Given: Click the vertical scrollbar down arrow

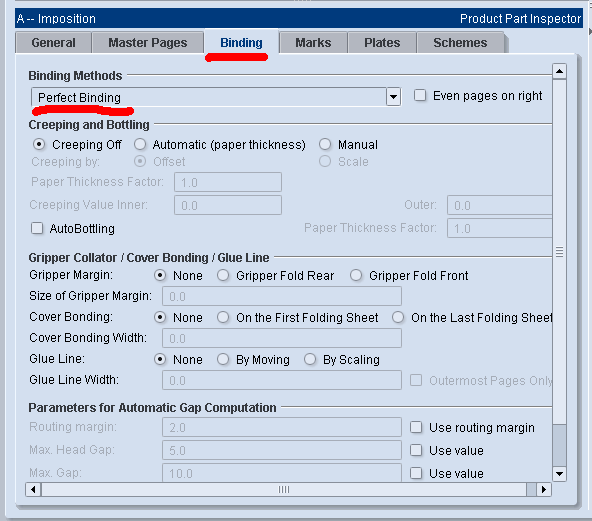Looking at the screenshot, I should [x=559, y=473].
